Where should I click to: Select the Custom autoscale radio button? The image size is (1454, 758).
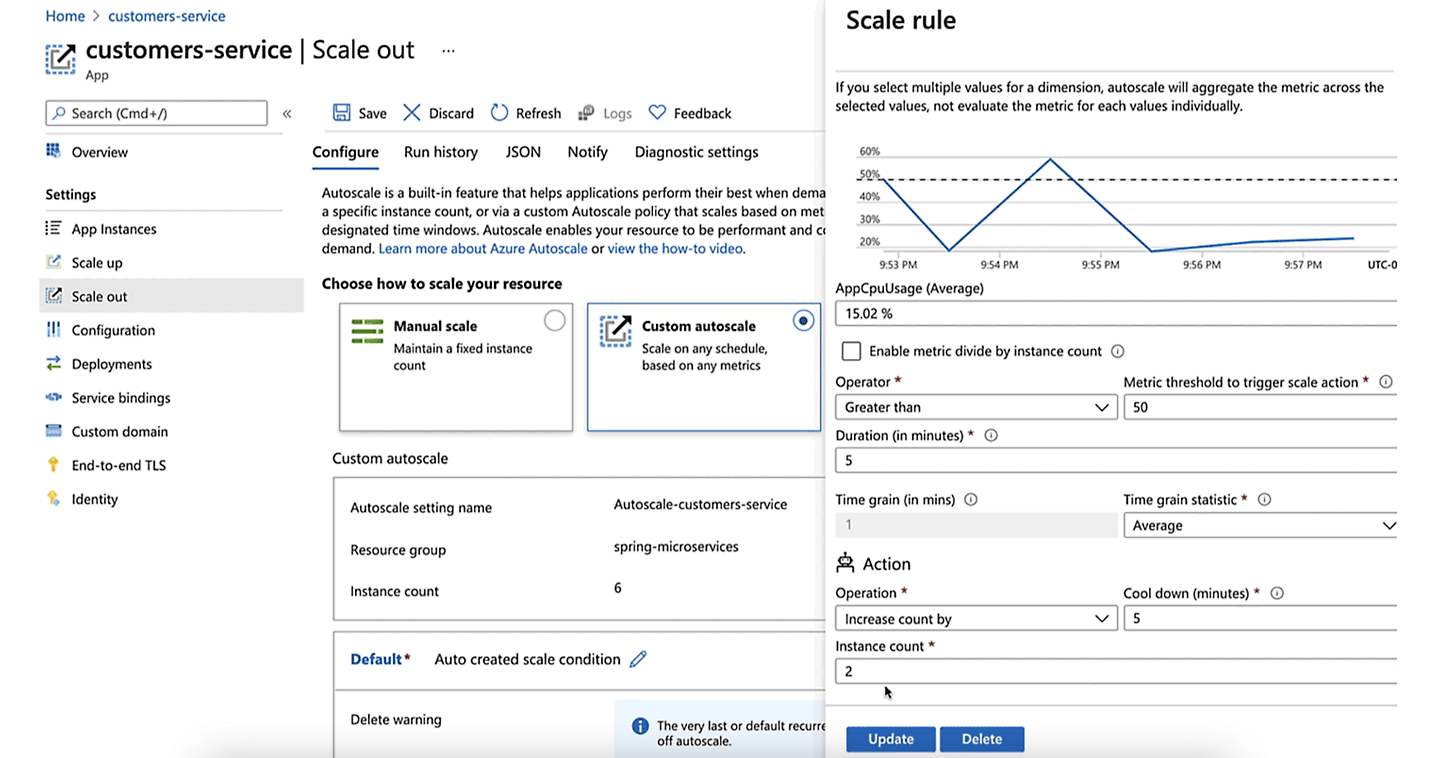tap(802, 320)
